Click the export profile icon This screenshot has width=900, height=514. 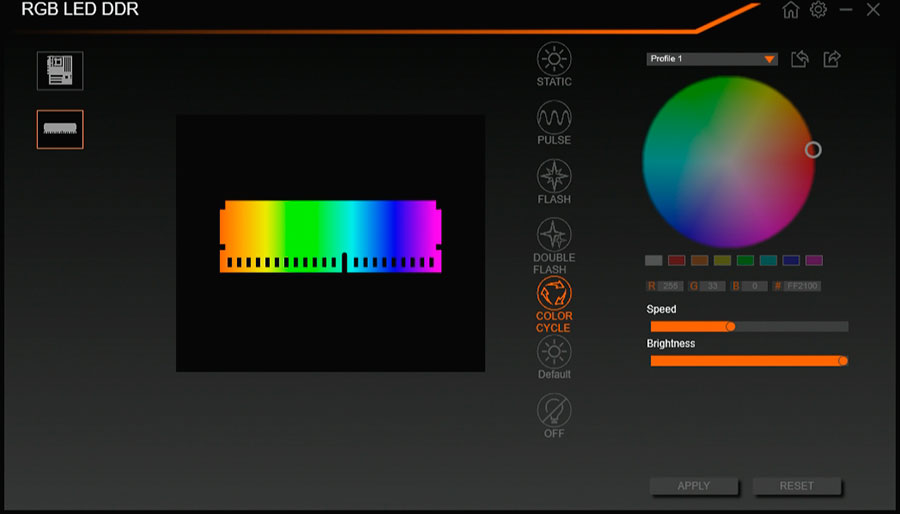pyautogui.click(x=832, y=59)
